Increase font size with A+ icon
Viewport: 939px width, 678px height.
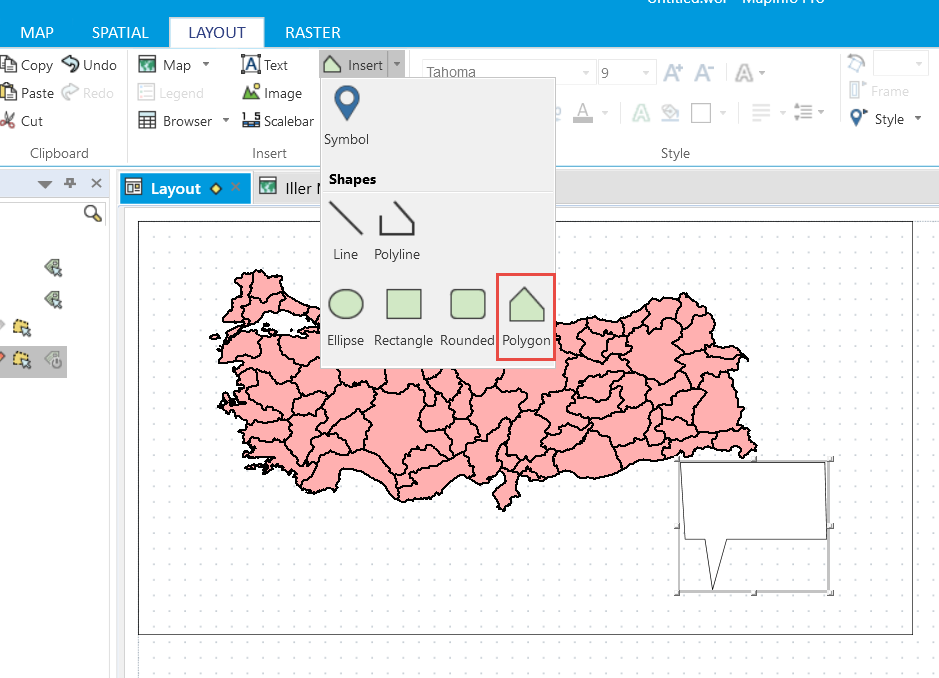673,72
